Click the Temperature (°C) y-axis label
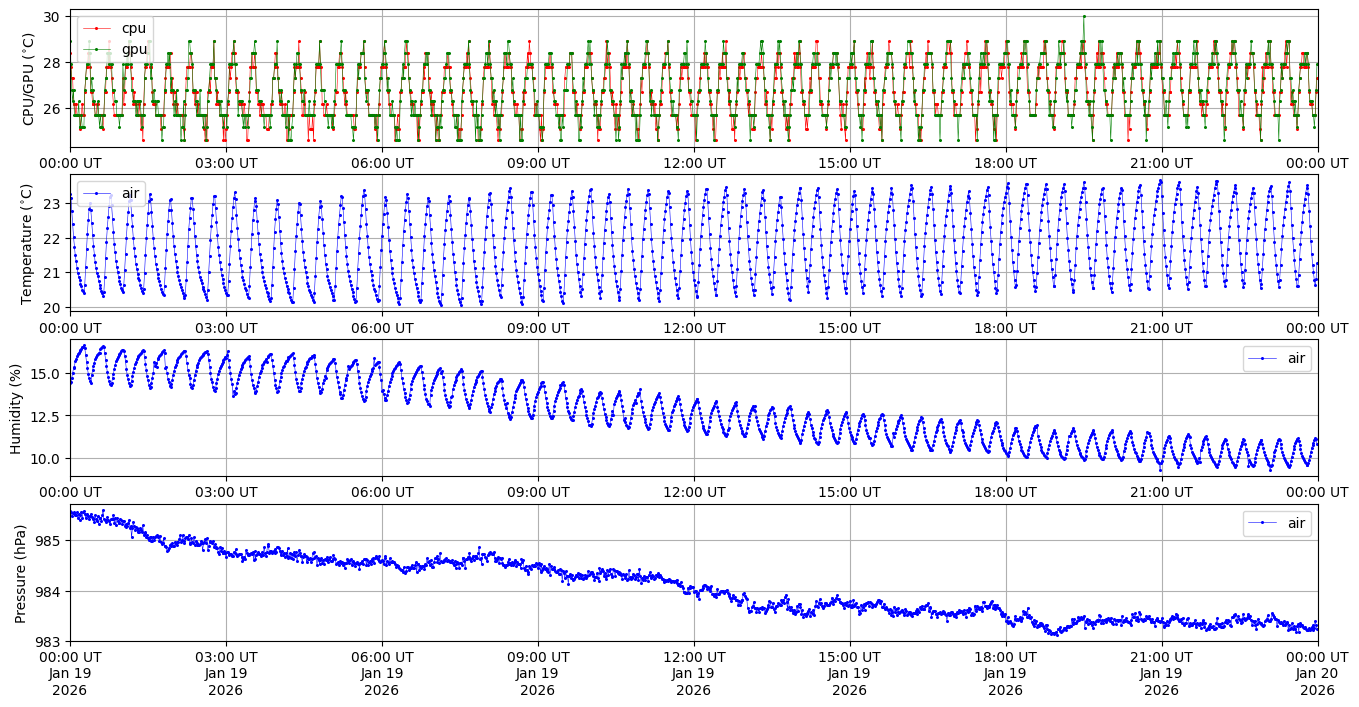Screen dimensions: 1359x707 (x=28, y=243)
